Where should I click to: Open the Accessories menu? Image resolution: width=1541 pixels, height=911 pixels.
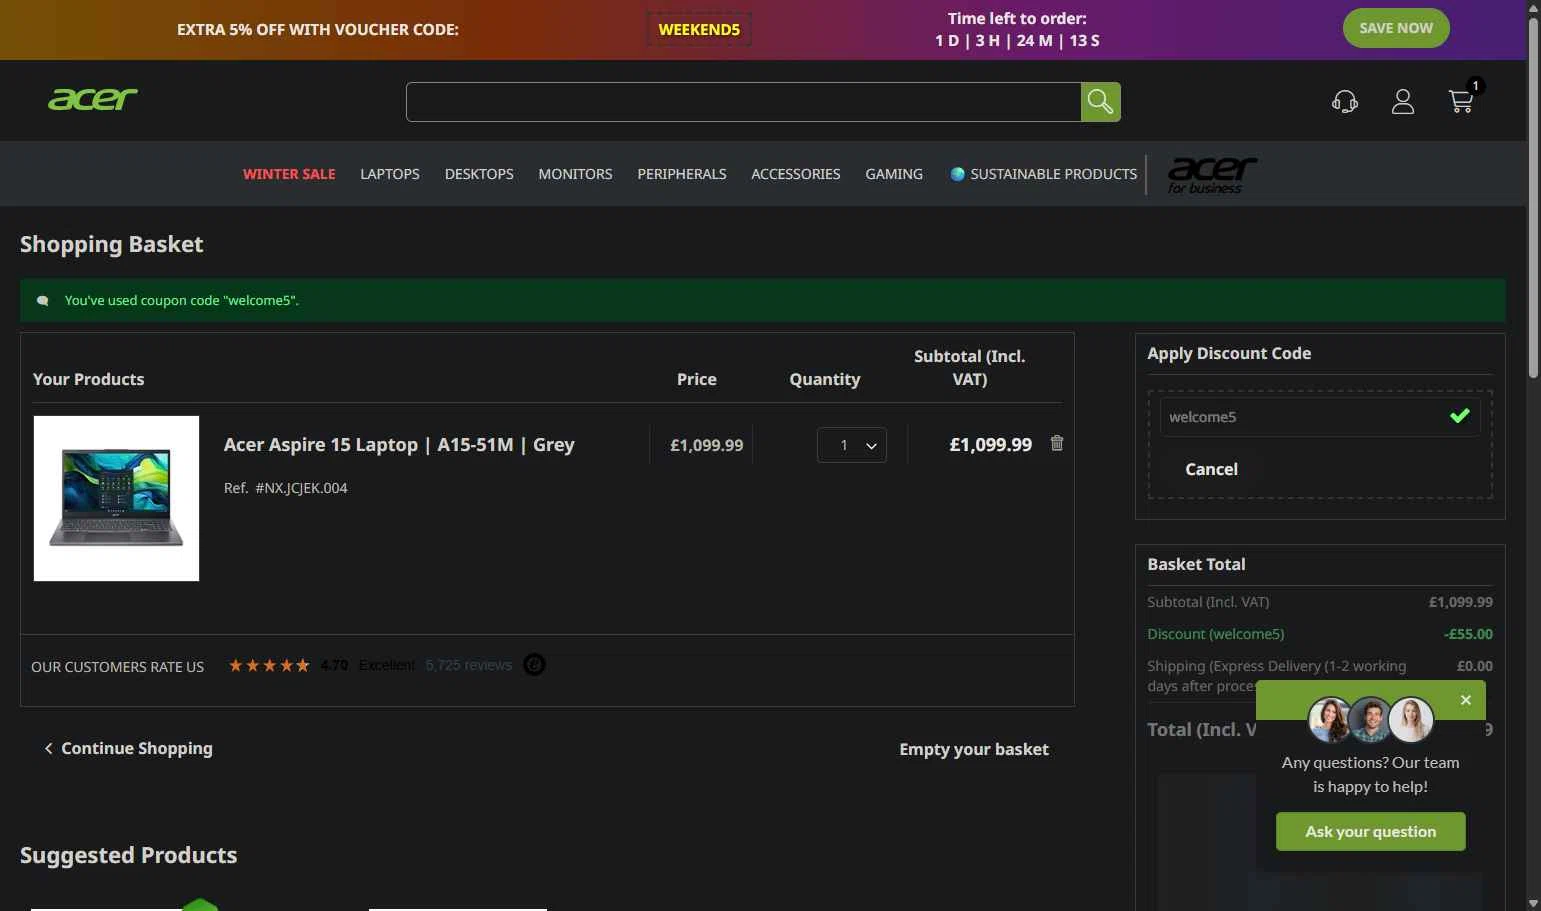click(796, 174)
